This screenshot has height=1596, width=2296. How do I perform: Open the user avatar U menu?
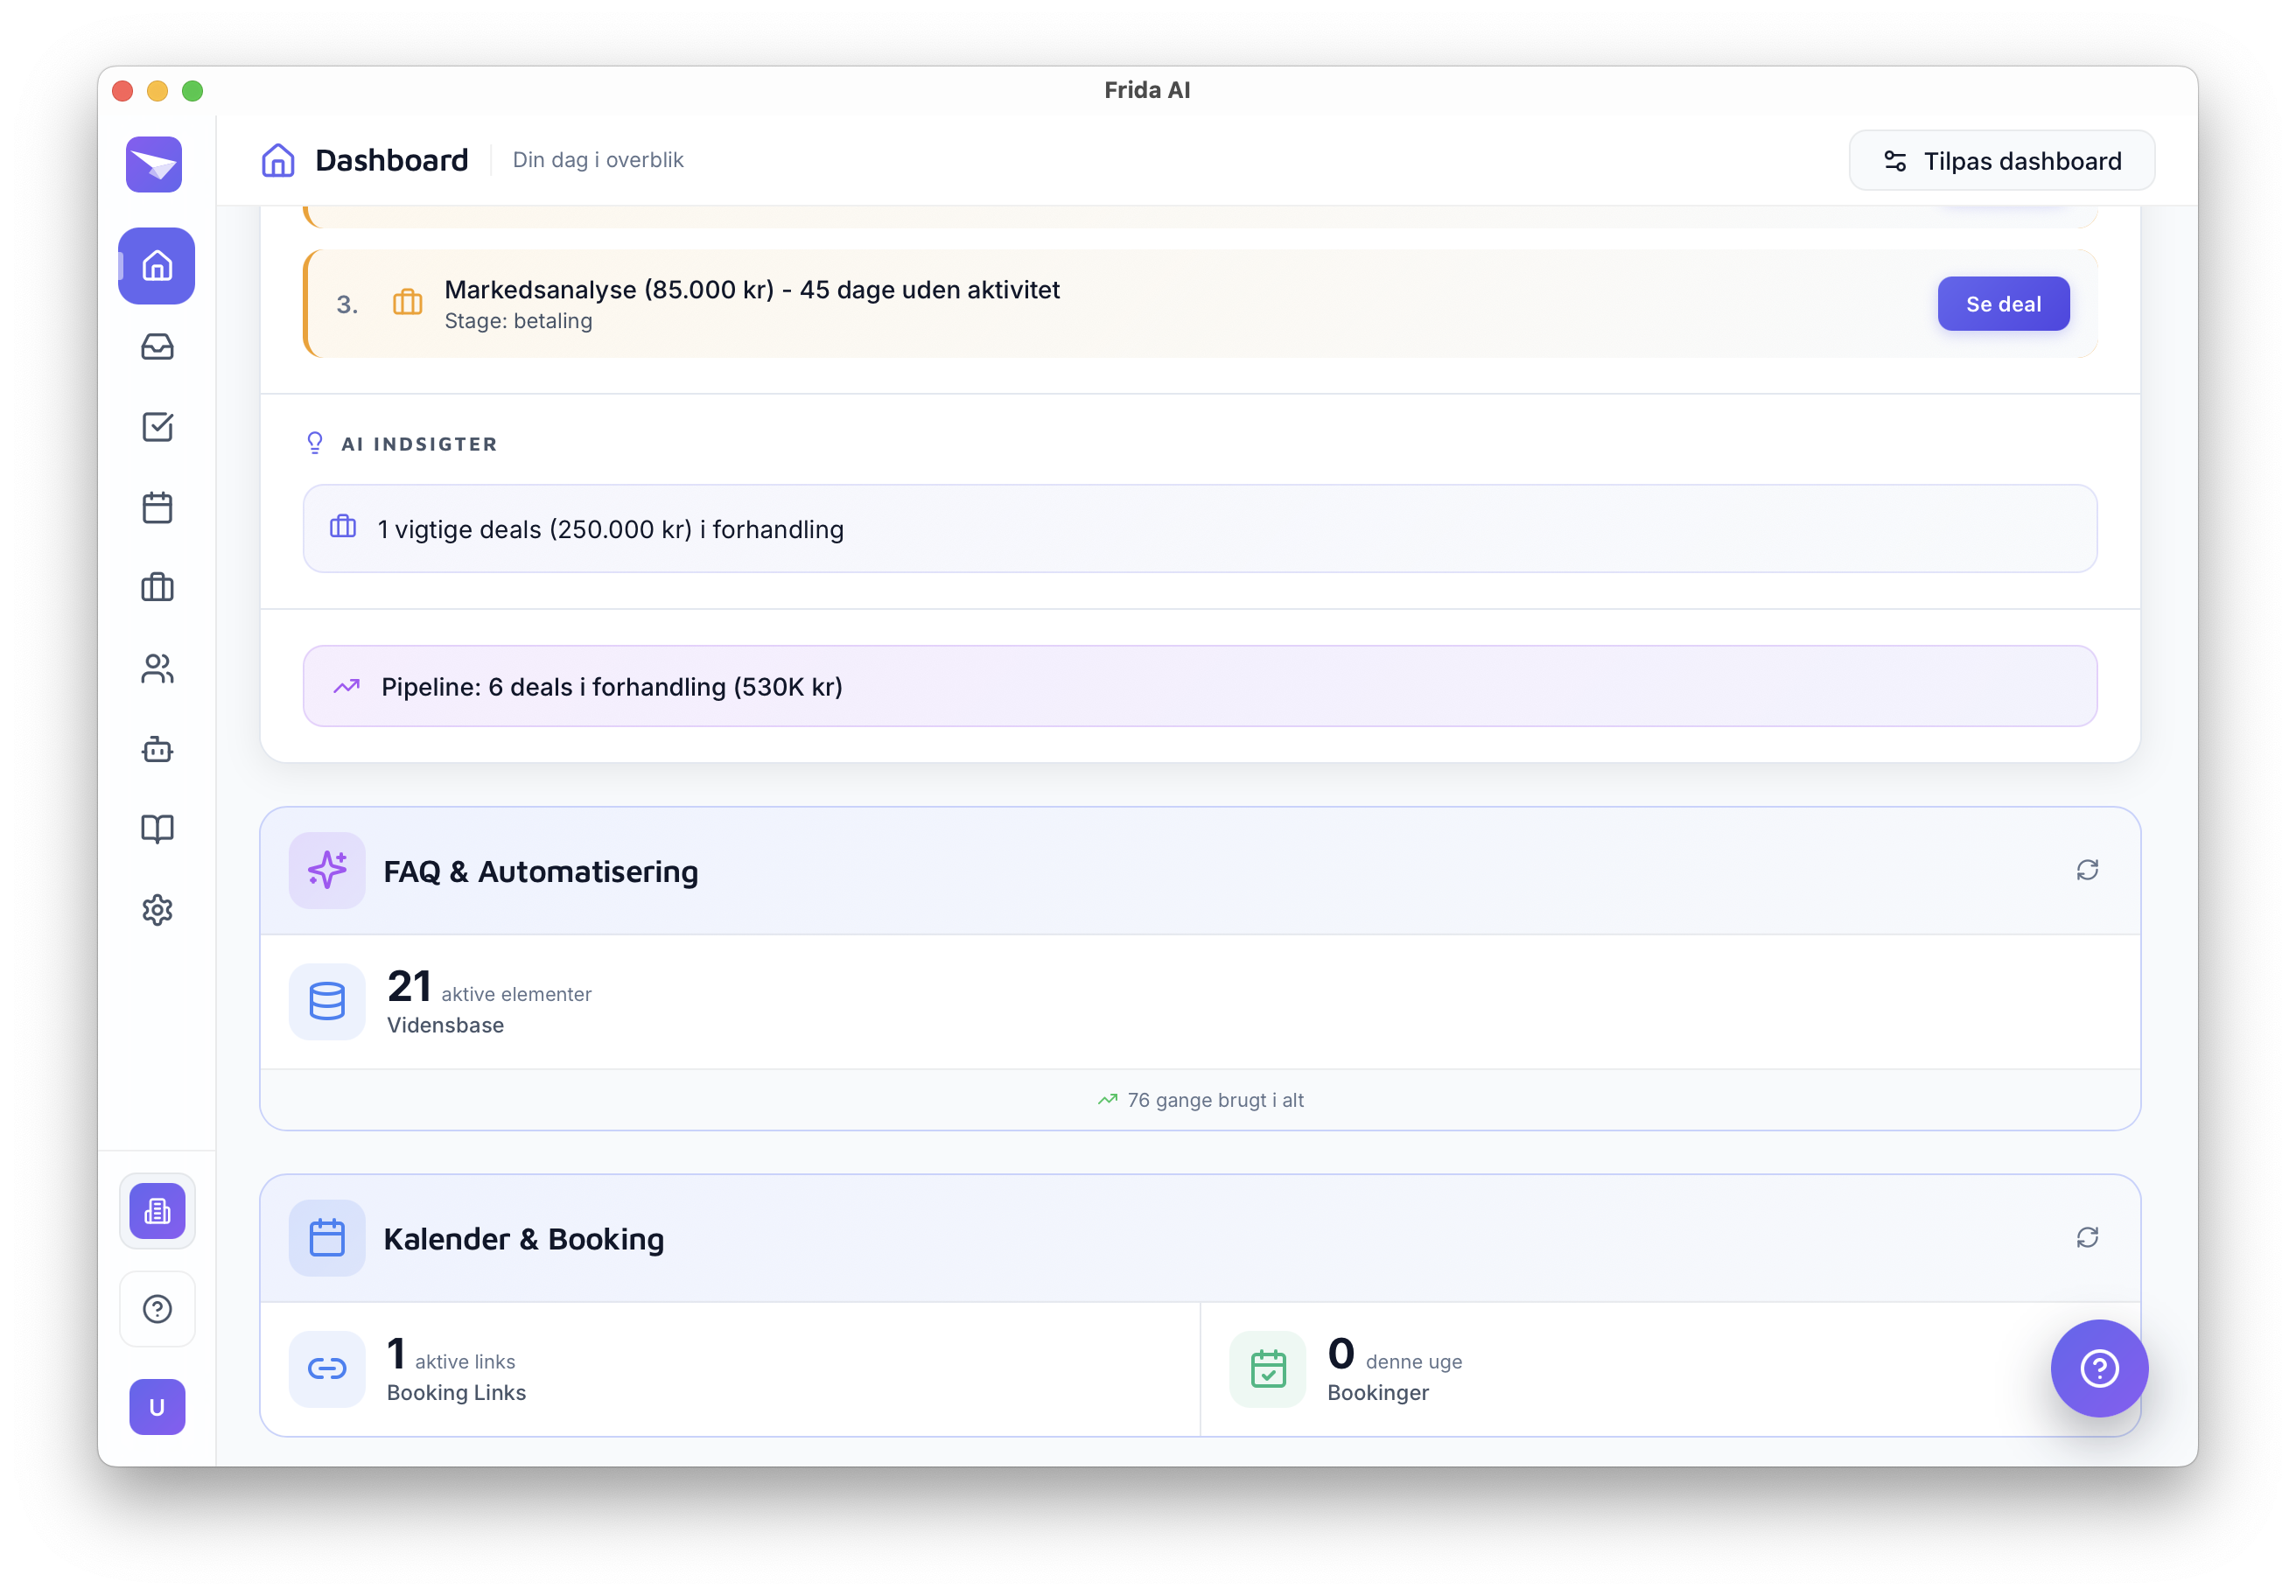click(157, 1407)
